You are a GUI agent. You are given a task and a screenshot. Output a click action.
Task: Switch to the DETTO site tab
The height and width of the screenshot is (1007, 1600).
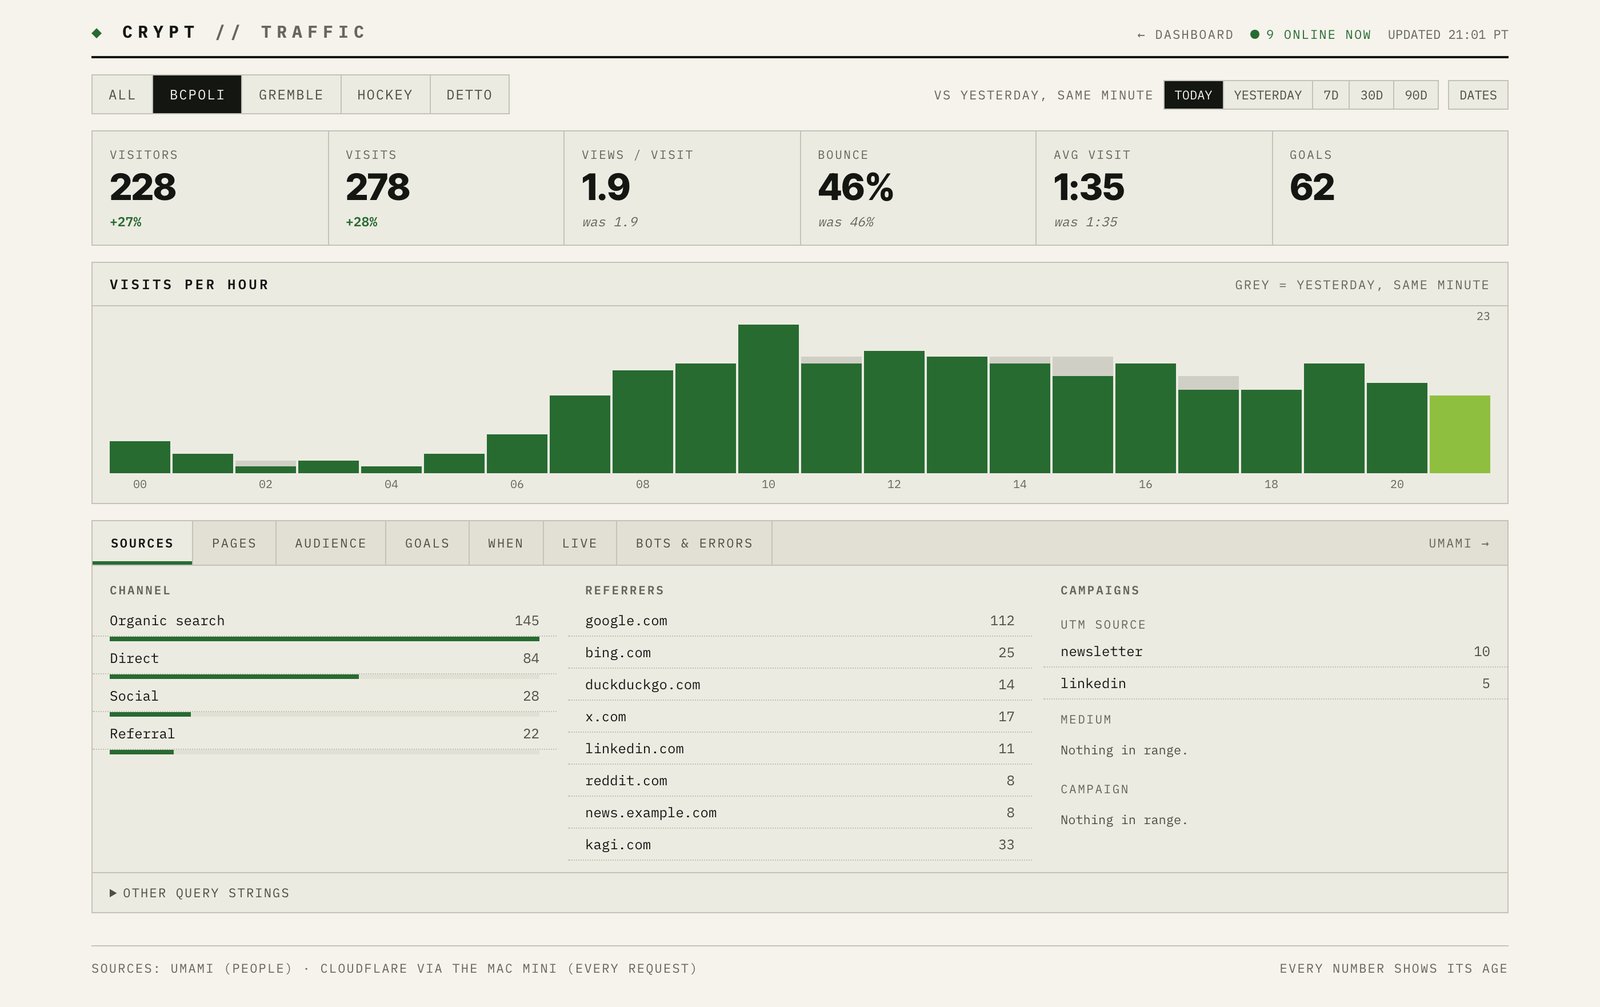[x=469, y=94]
